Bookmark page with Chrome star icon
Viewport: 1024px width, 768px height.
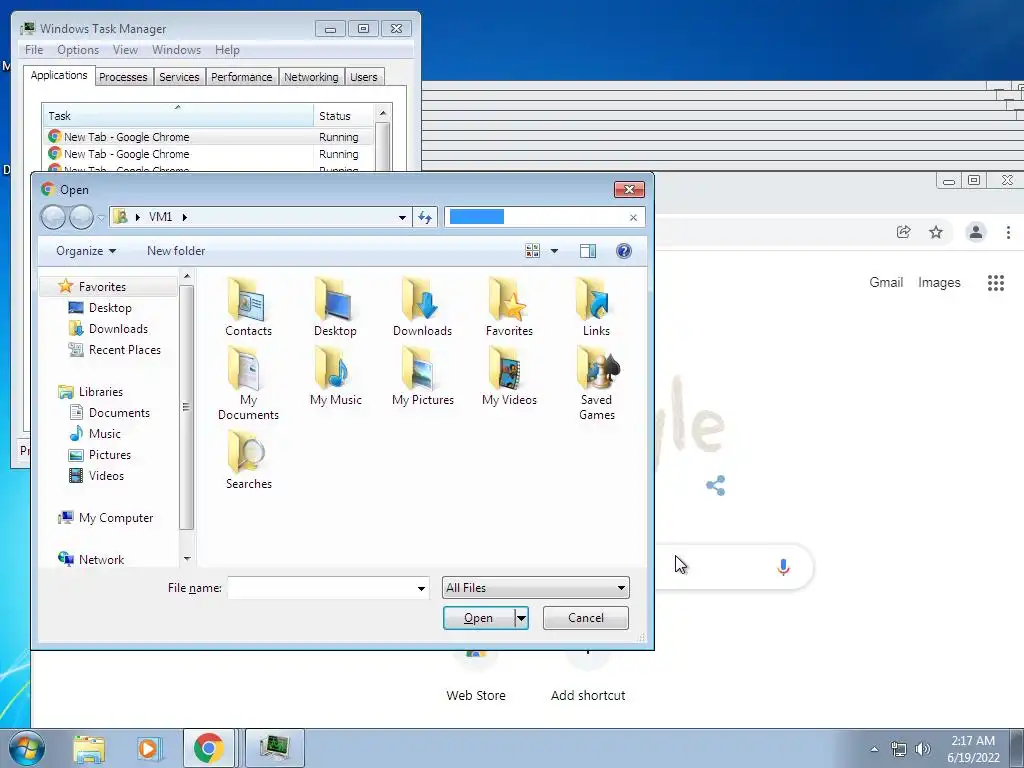[x=936, y=232]
